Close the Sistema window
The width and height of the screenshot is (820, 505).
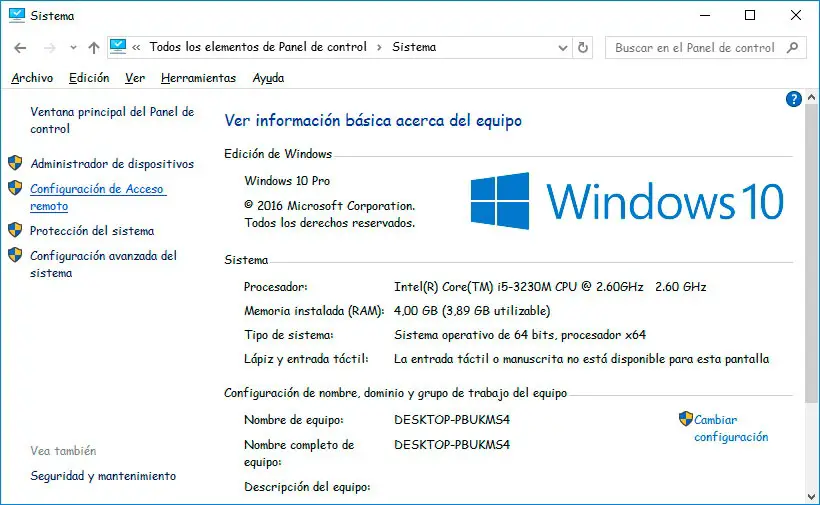(x=795, y=15)
